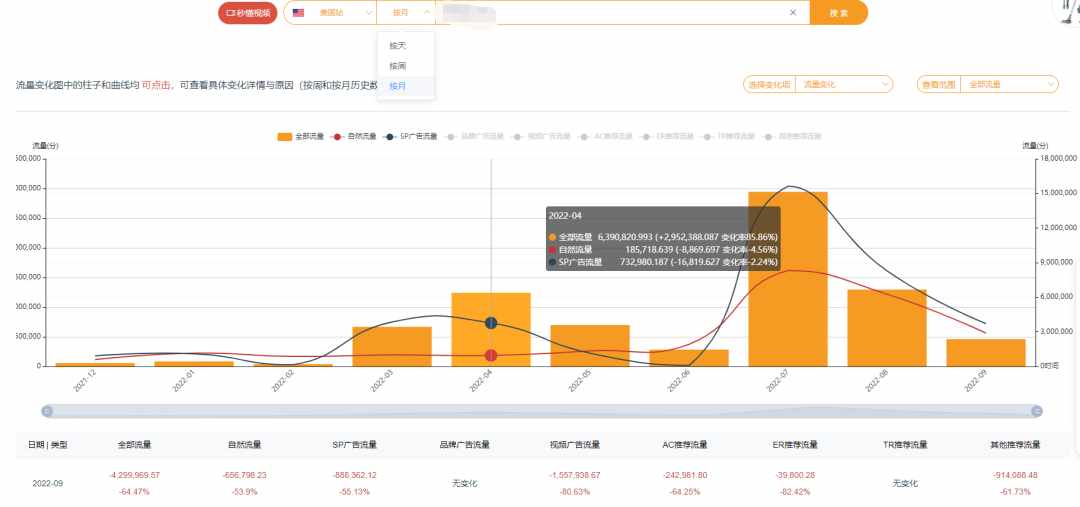Click the chart zoom range slider track

pyautogui.click(x=542, y=411)
